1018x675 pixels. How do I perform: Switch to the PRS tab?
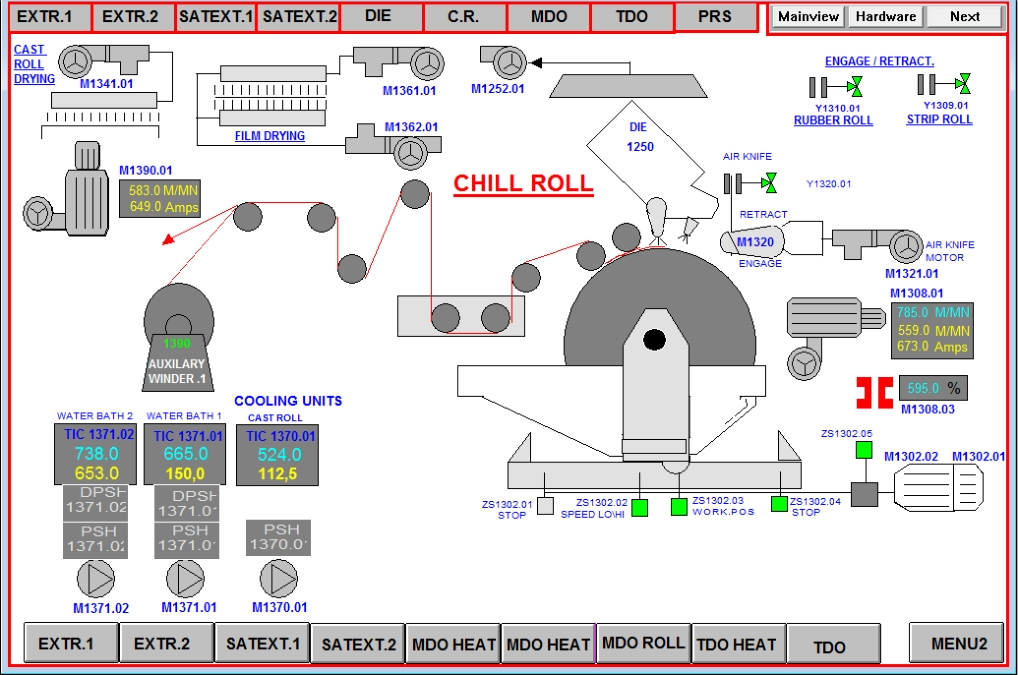click(714, 17)
